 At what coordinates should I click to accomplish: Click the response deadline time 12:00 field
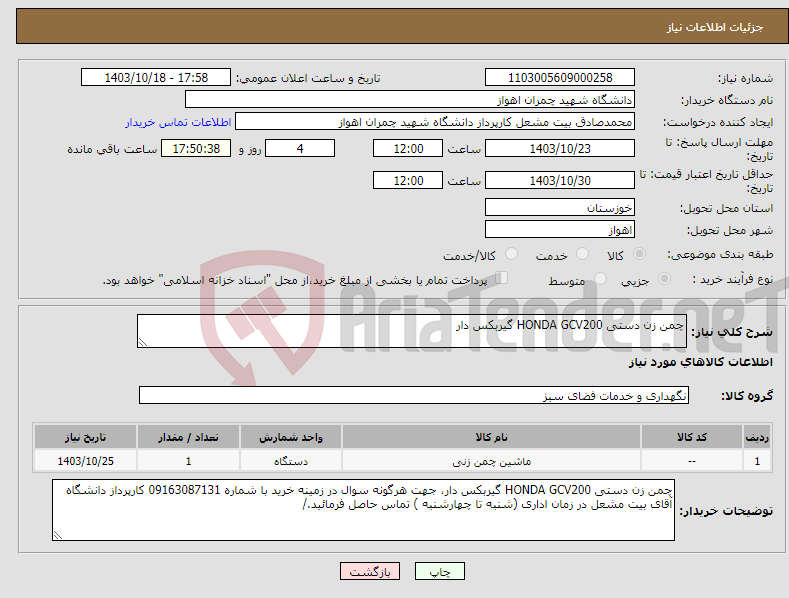408,148
